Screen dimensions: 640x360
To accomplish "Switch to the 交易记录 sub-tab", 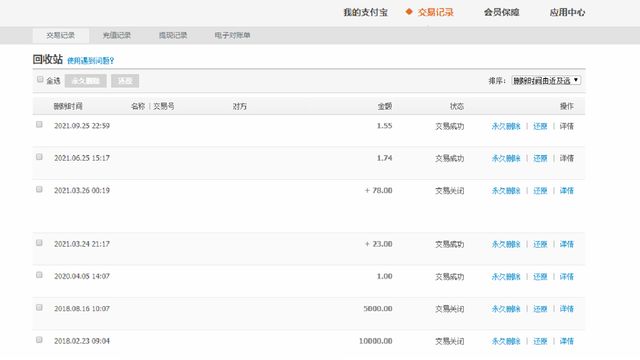I will tap(60, 36).
